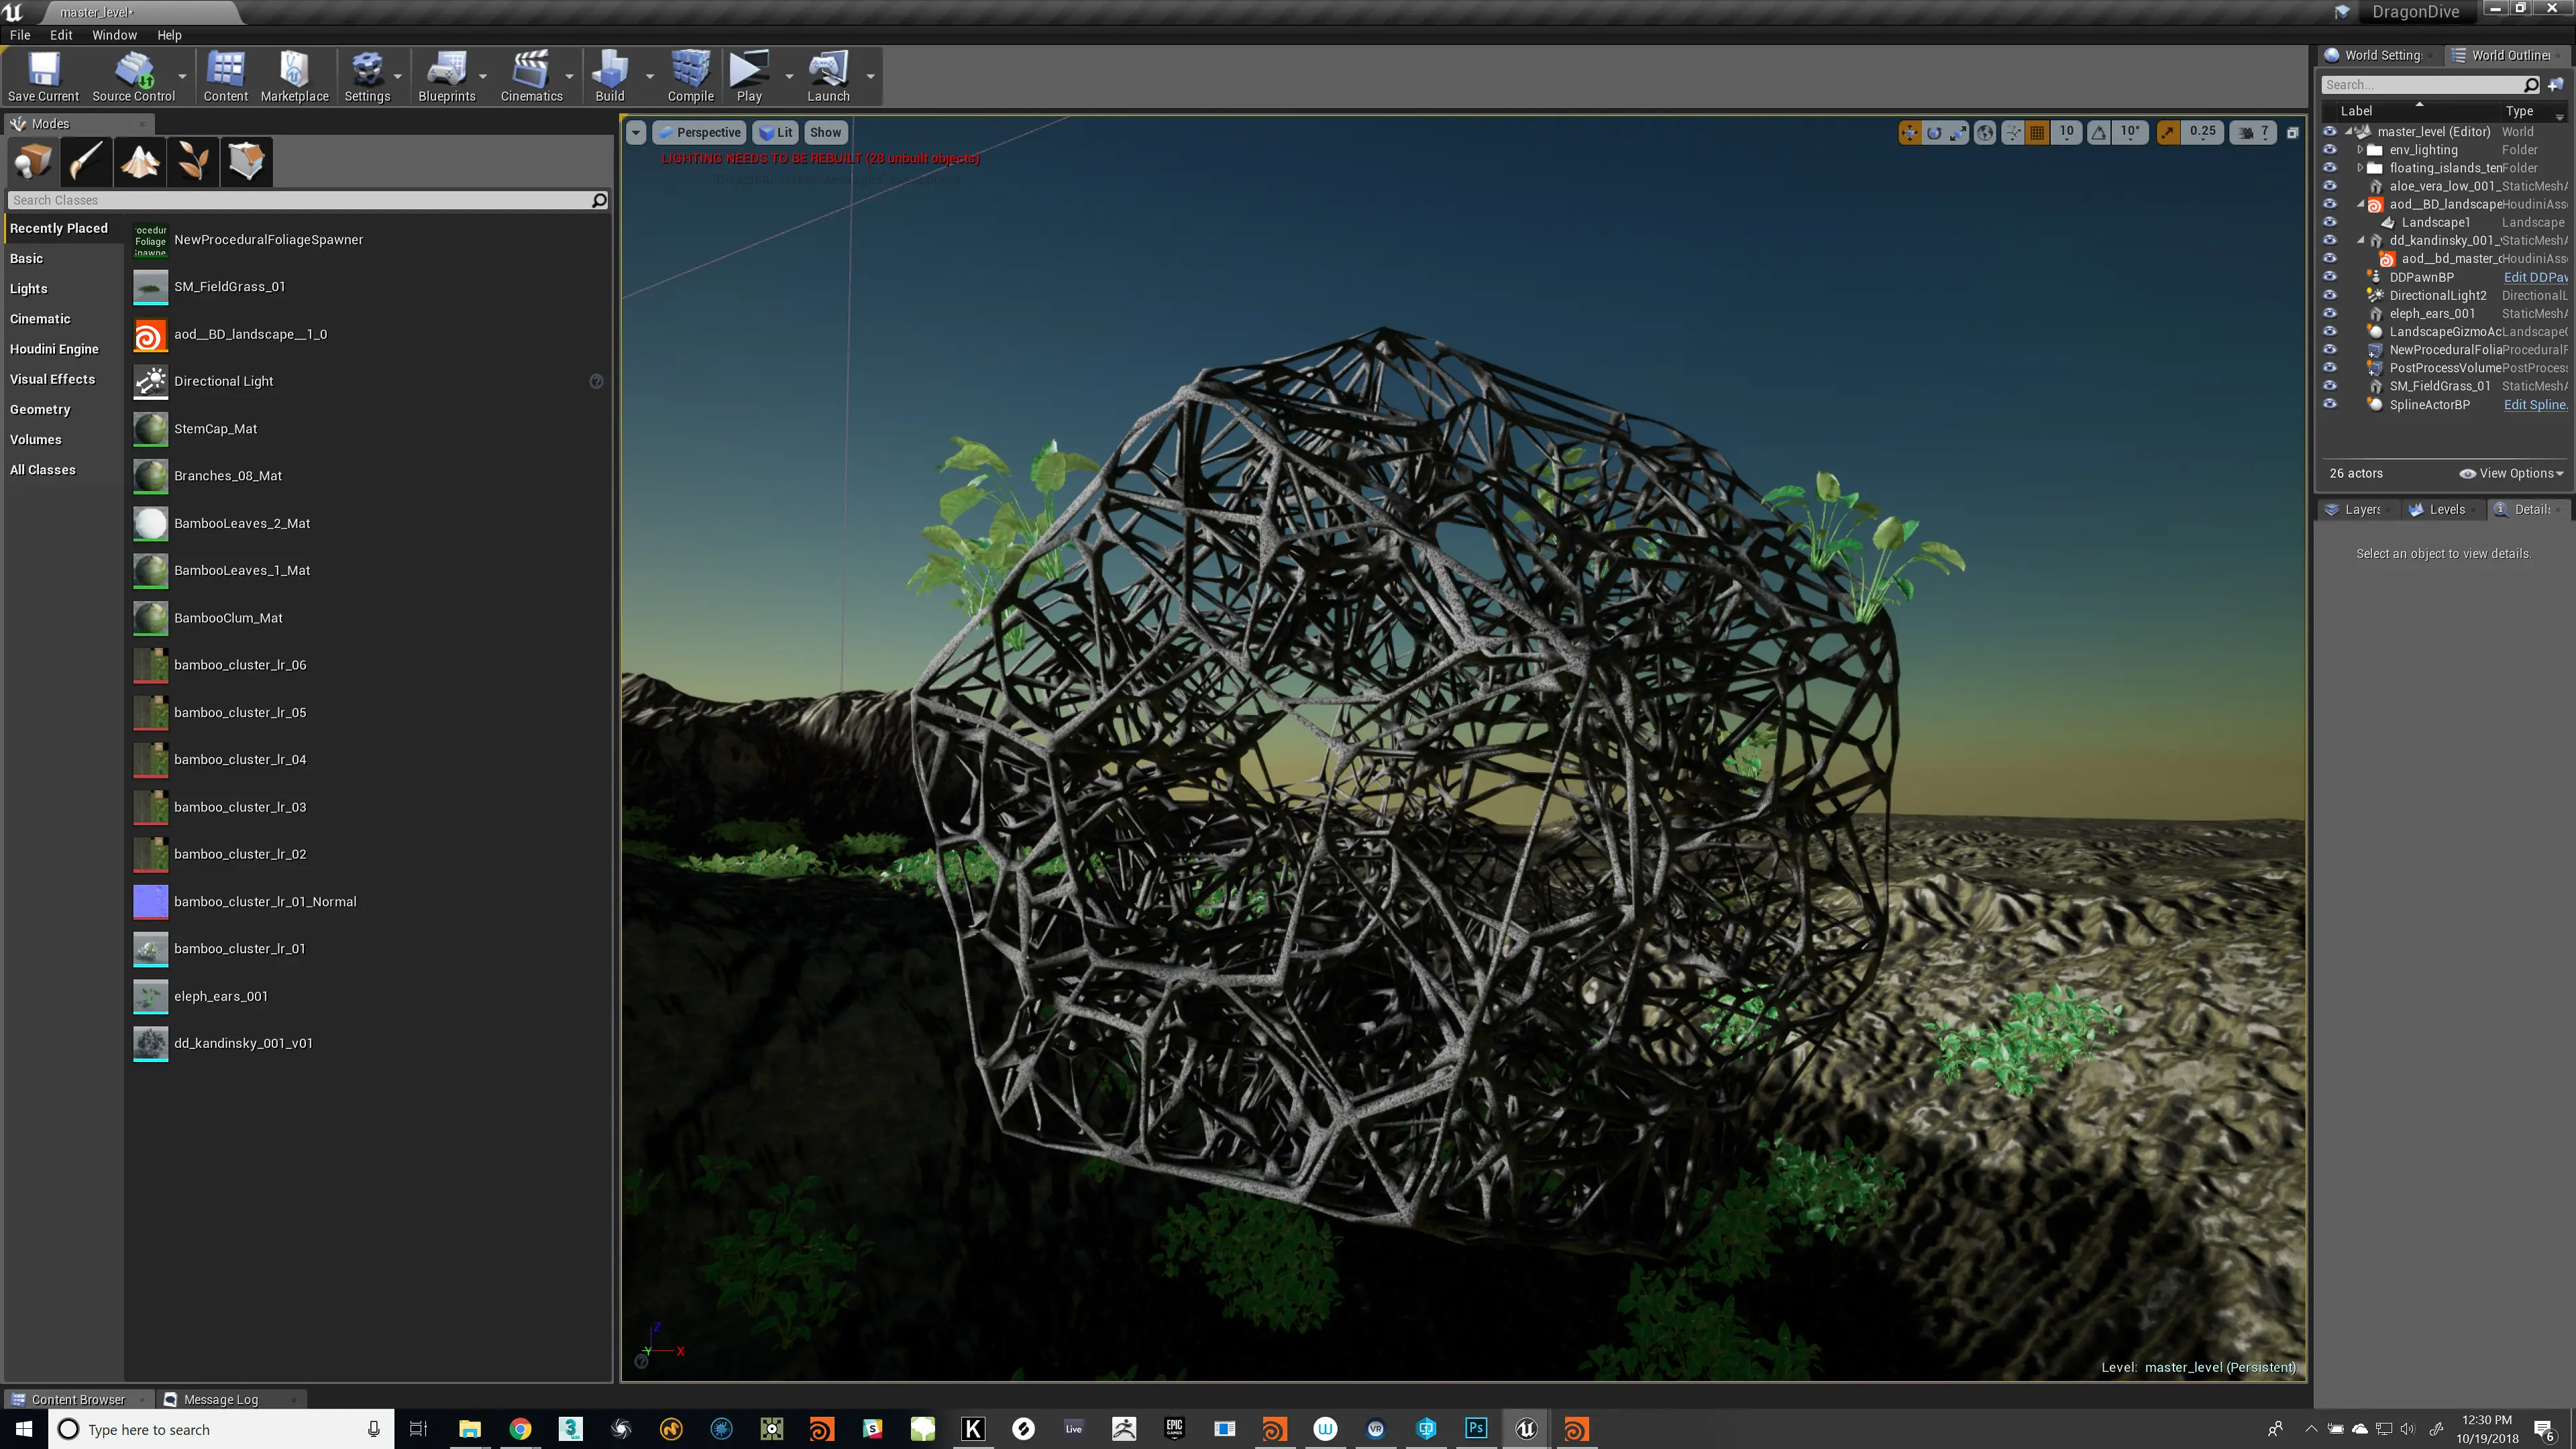Click the Blueprints toolbar icon
The width and height of the screenshot is (2576, 1449).
pyautogui.click(x=446, y=77)
